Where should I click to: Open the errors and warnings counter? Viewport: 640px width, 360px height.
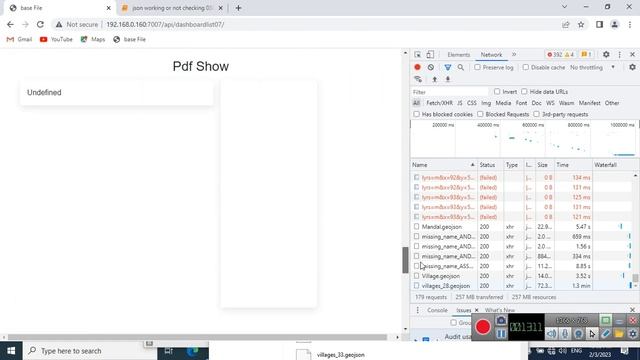[x=561, y=55]
